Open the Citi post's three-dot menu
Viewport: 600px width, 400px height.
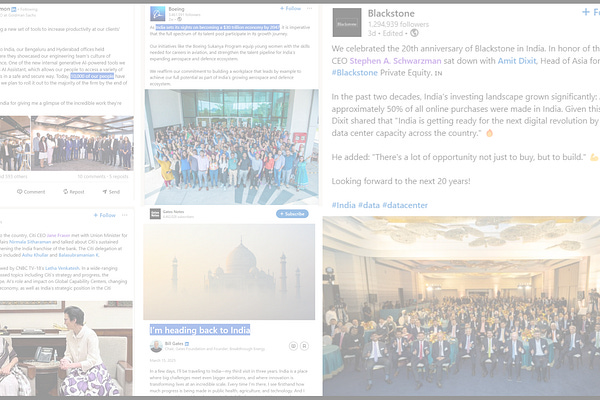pyautogui.click(x=124, y=215)
